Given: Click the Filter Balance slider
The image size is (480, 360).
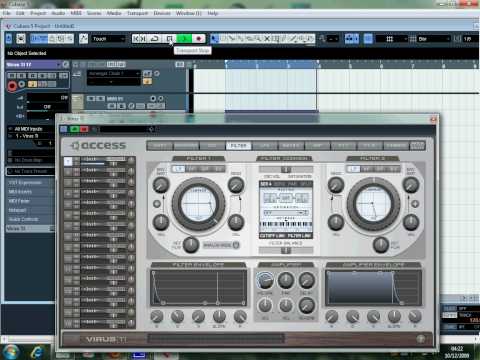Looking at the screenshot, I should click(286, 250).
